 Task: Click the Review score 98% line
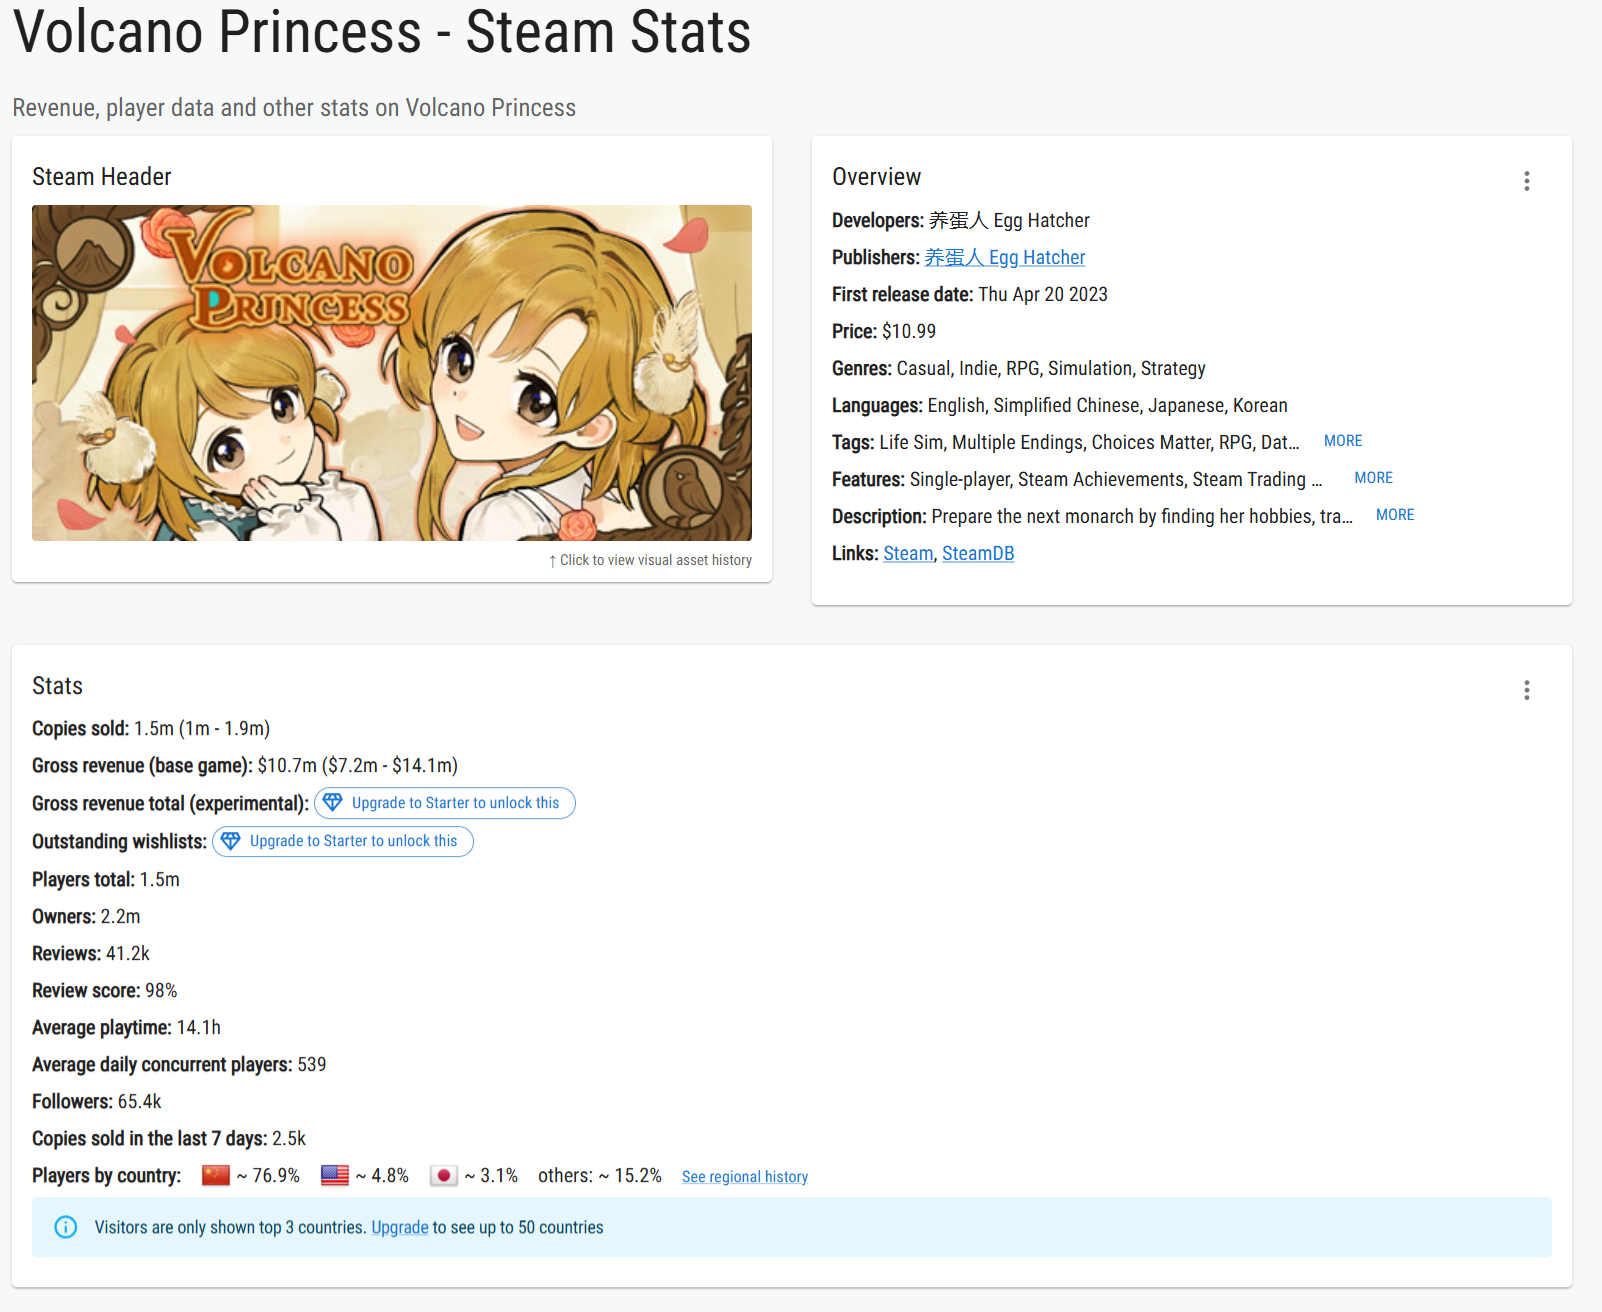click(105, 990)
